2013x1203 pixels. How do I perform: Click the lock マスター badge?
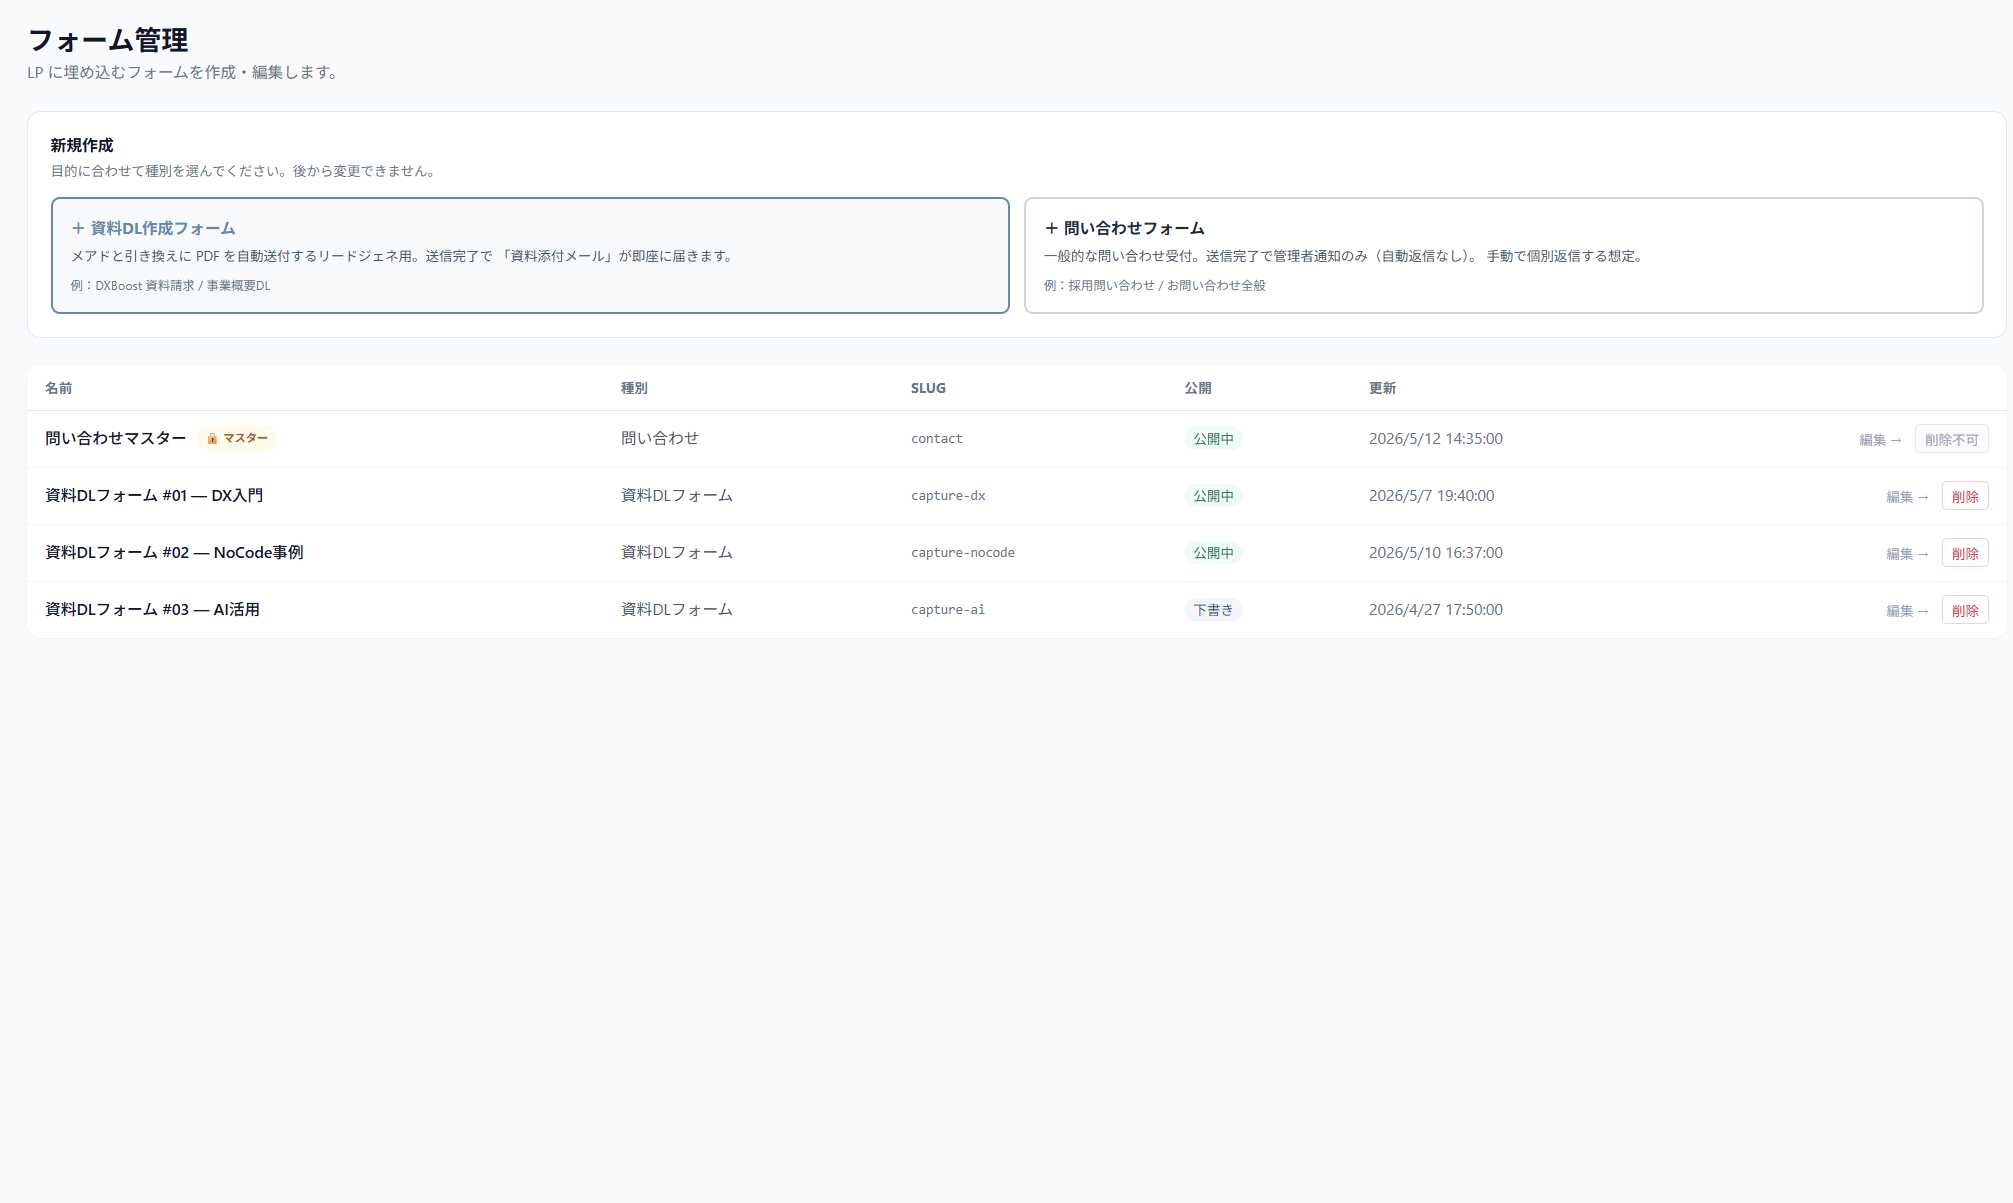click(237, 438)
